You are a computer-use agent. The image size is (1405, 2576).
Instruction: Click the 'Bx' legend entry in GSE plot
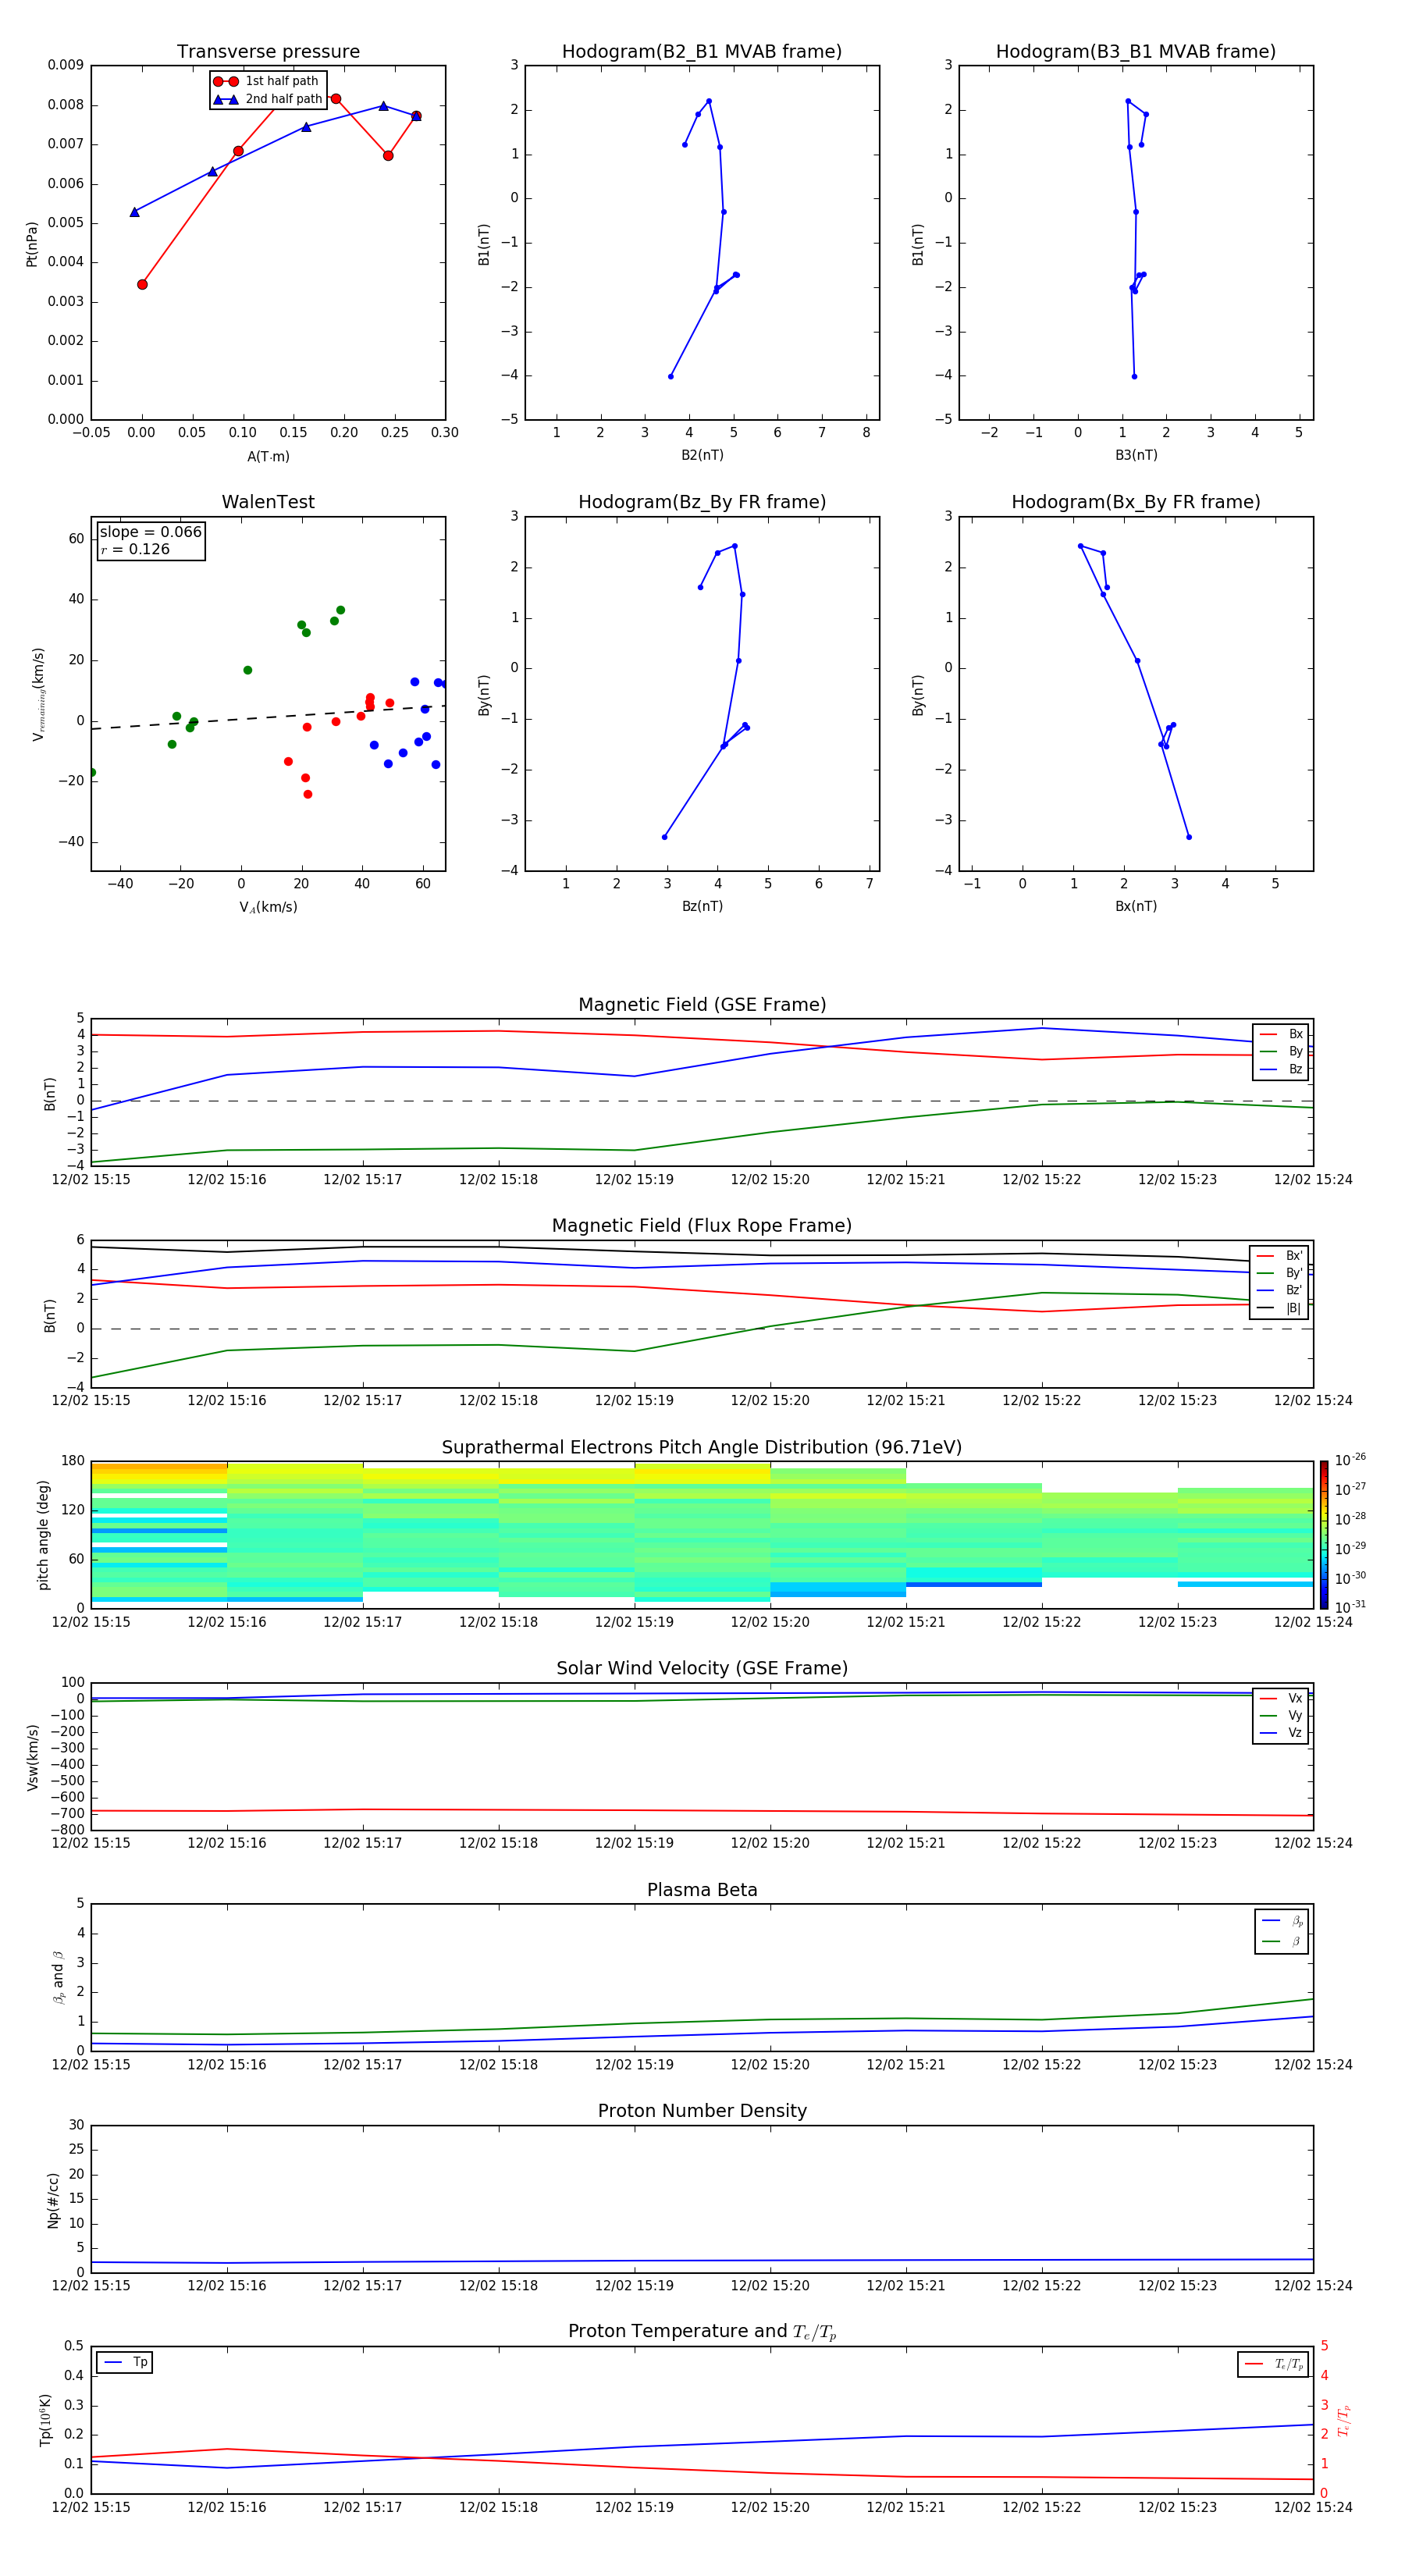click(x=1281, y=1034)
